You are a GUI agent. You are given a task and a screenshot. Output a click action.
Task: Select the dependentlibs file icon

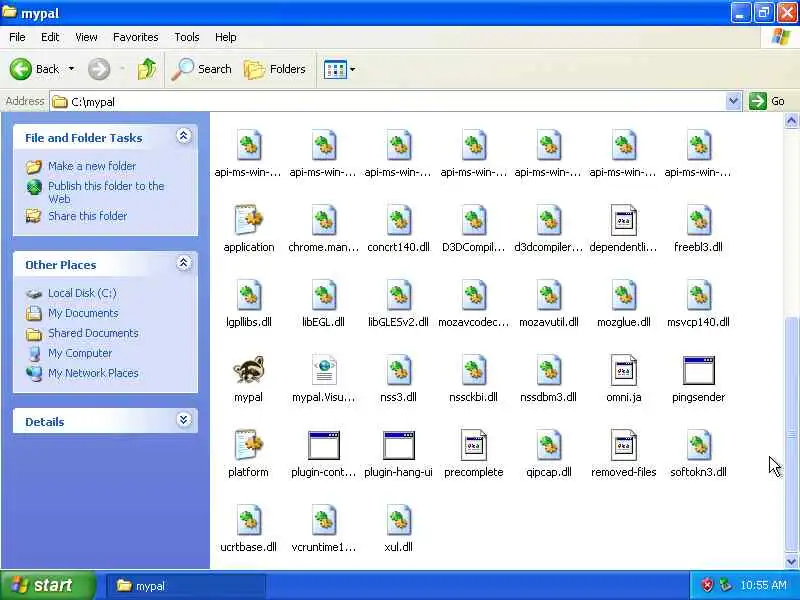pos(623,220)
